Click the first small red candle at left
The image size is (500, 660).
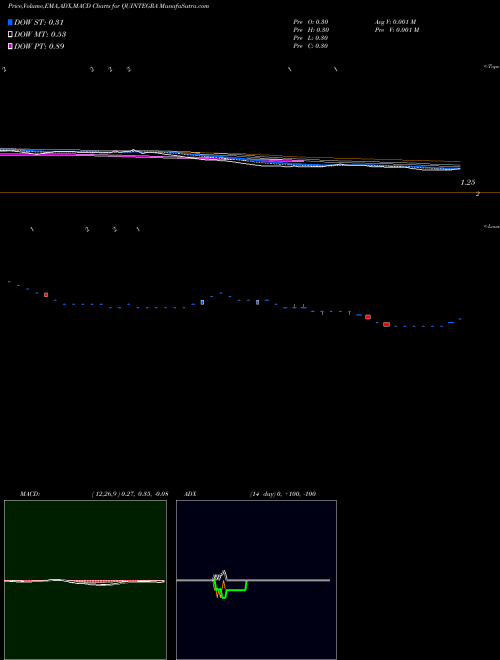[x=46, y=295]
